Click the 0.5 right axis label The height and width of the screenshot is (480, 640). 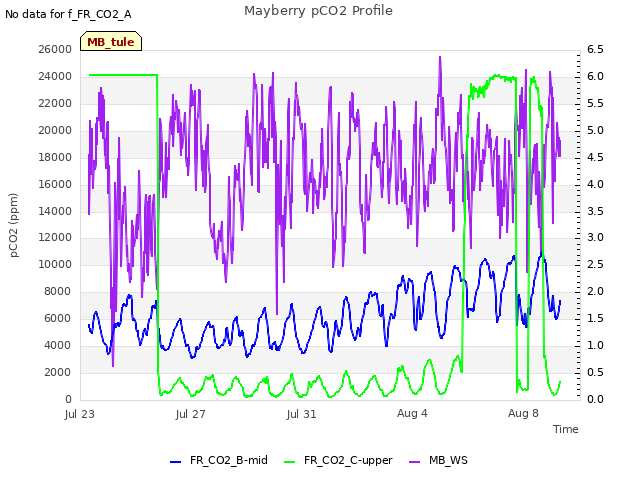point(595,372)
